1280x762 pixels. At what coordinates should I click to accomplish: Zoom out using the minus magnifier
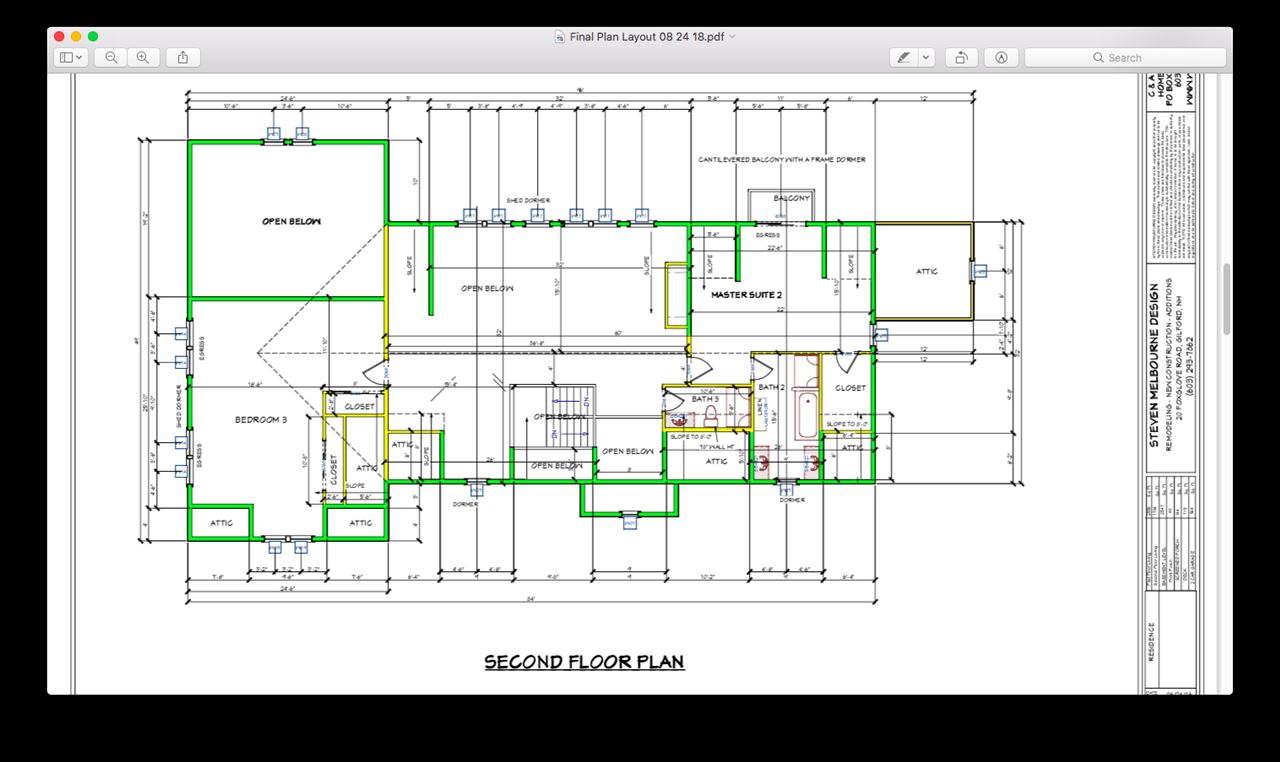pos(111,57)
